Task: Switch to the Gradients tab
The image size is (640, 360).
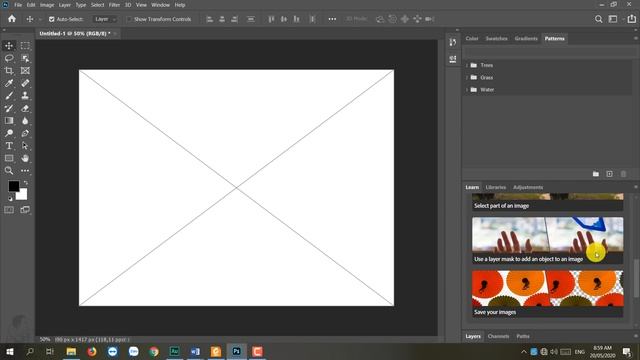Action: coord(526,38)
